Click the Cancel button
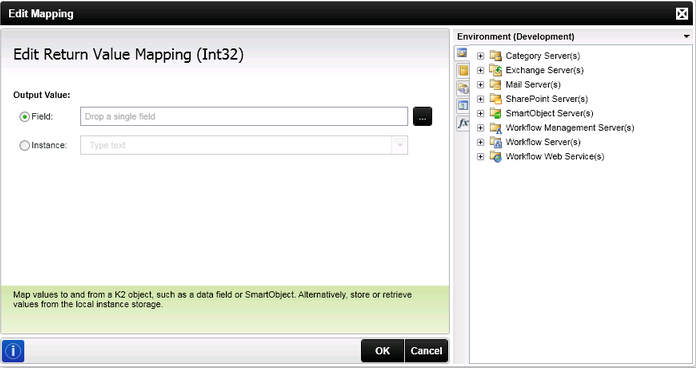The image size is (696, 368). 426,351
